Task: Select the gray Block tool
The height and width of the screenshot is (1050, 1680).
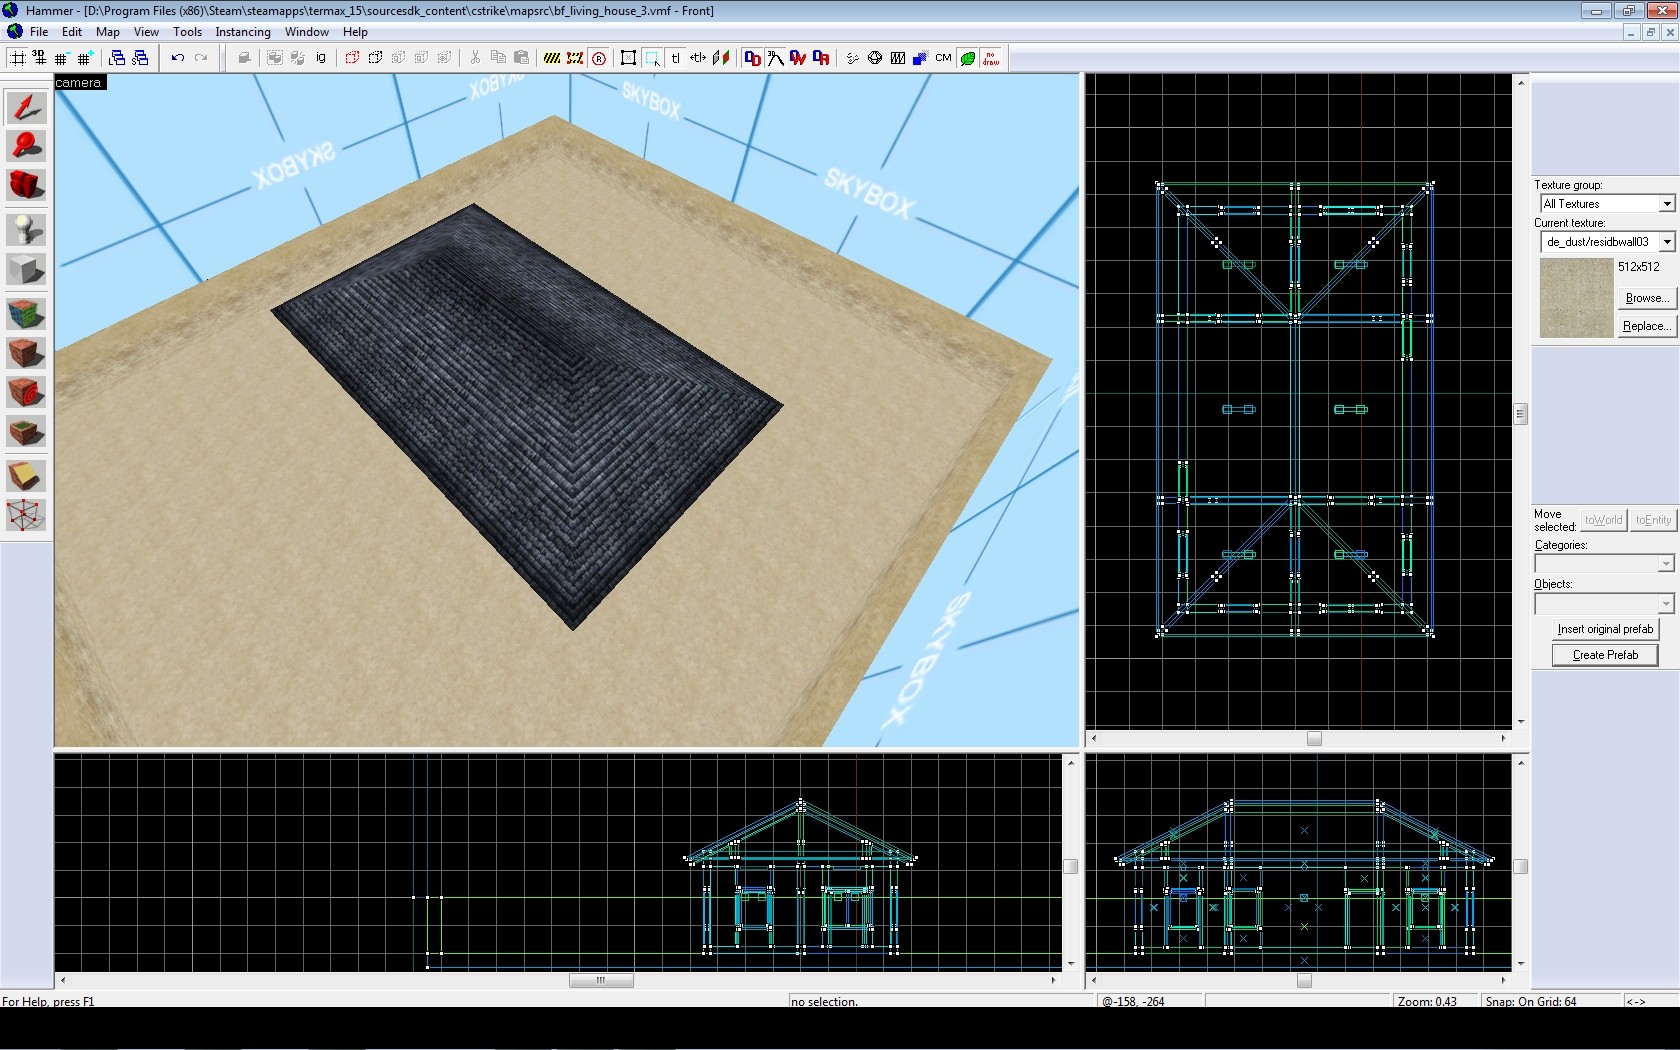Action: (26, 269)
